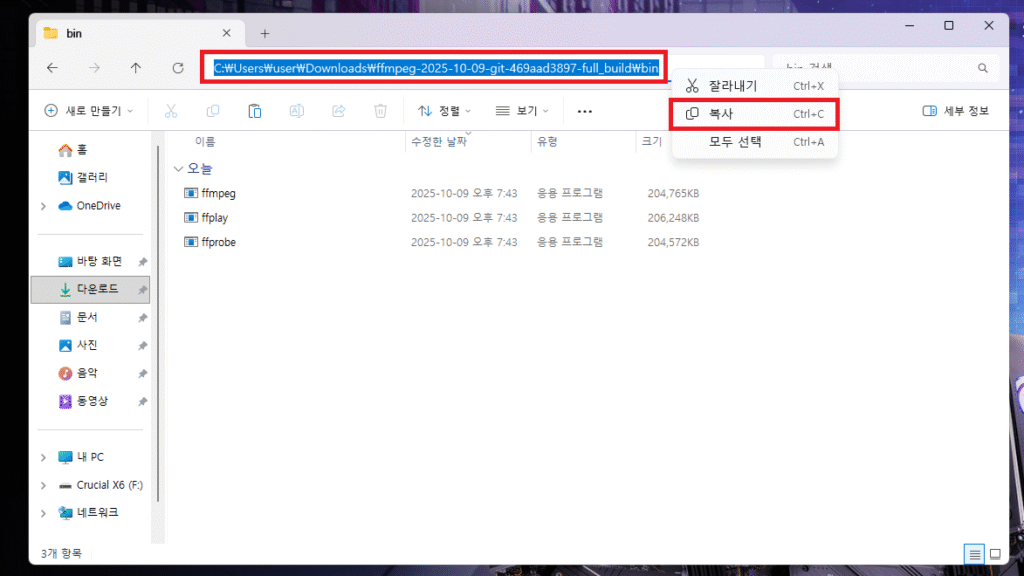1024x576 pixels.
Task: Click the Delete trash can icon
Action: coord(380,111)
